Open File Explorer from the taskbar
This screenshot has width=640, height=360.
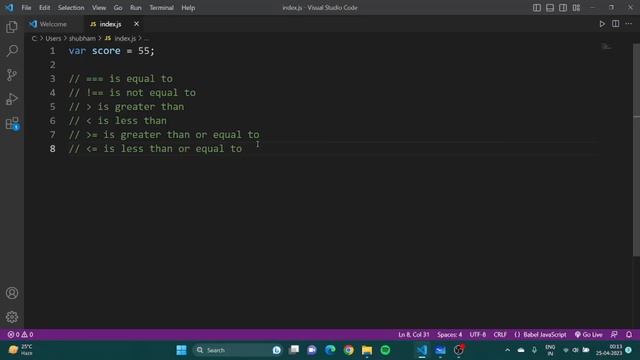click(x=367, y=350)
